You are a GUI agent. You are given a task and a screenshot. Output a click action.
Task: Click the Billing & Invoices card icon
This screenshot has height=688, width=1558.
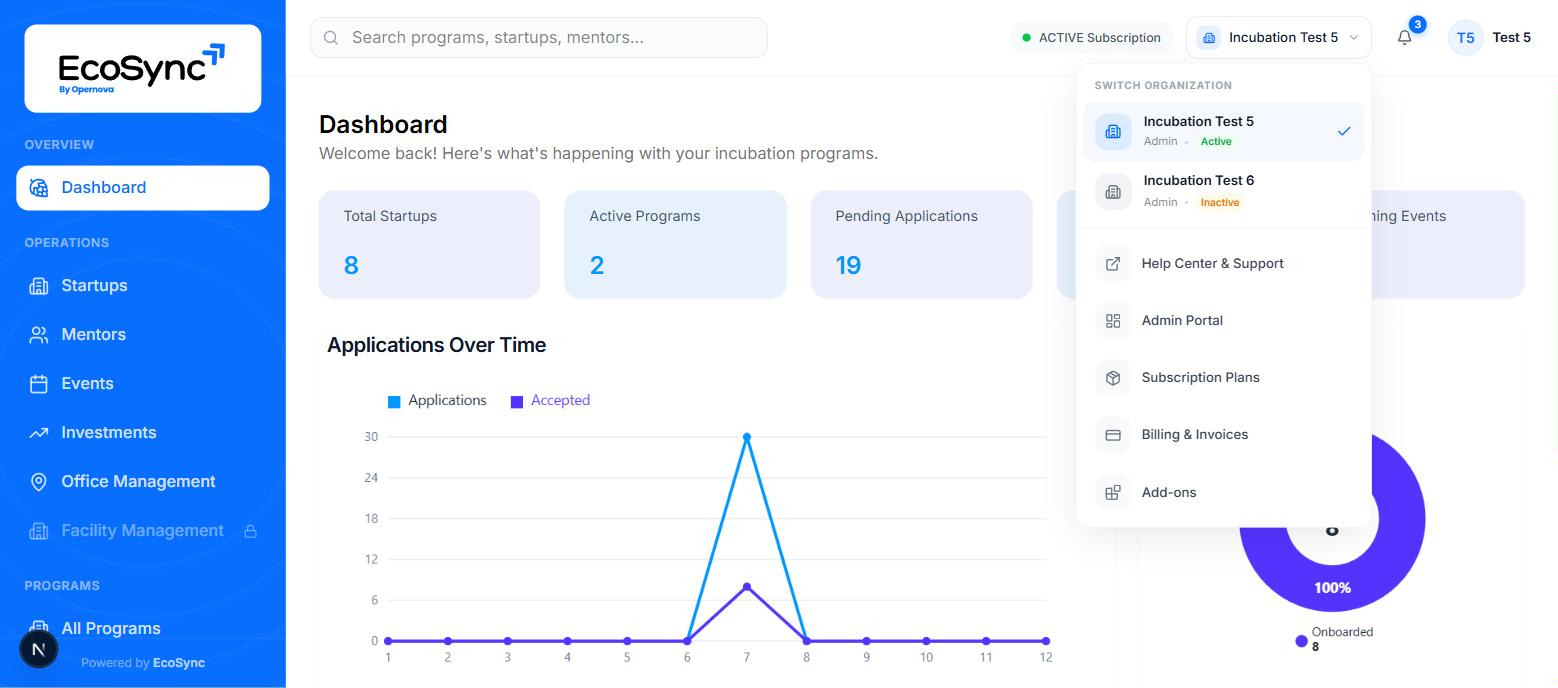[1113, 435]
